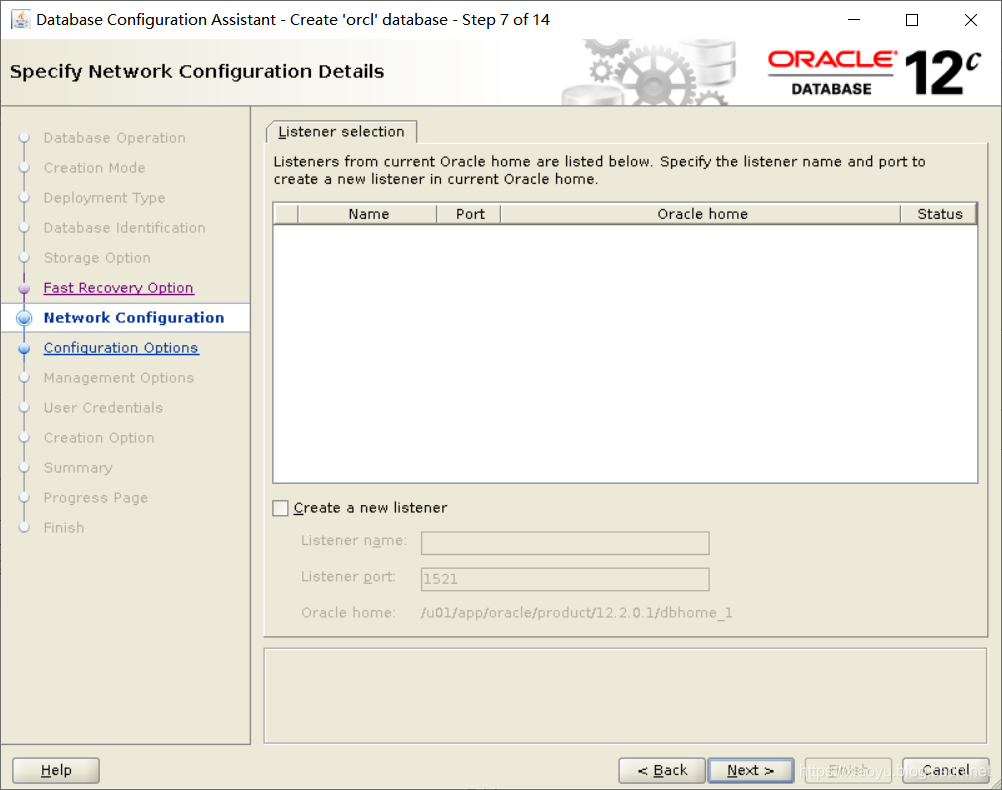Select the Network Configuration step
1002x790 pixels.
point(134,318)
